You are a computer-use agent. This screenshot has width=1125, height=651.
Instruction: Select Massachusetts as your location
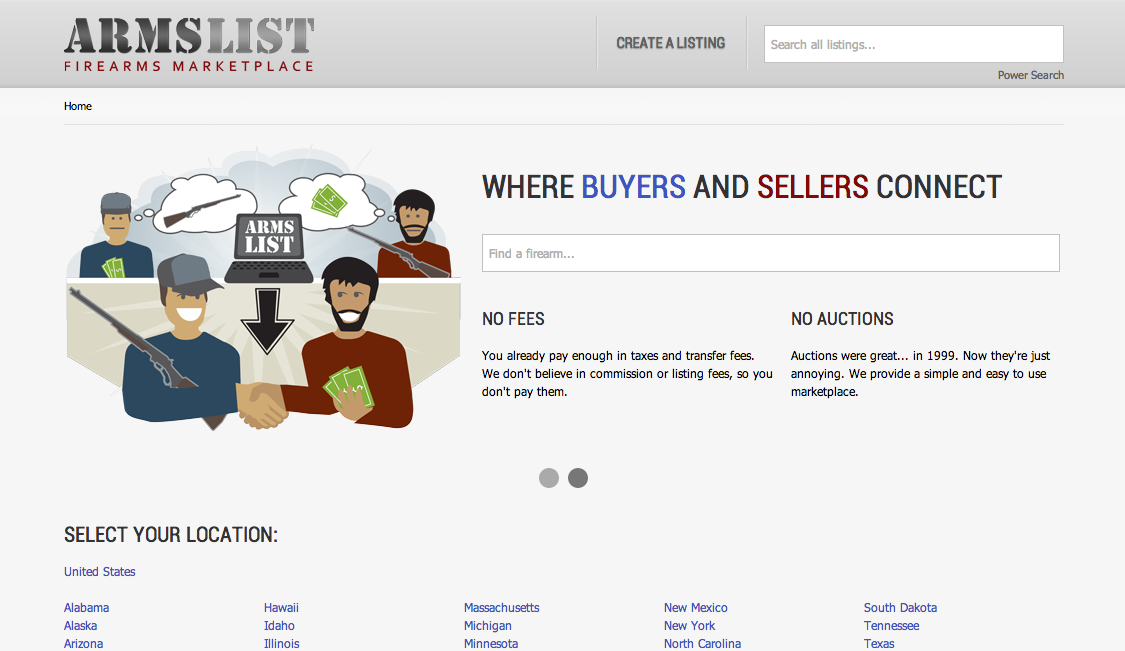tap(502, 608)
